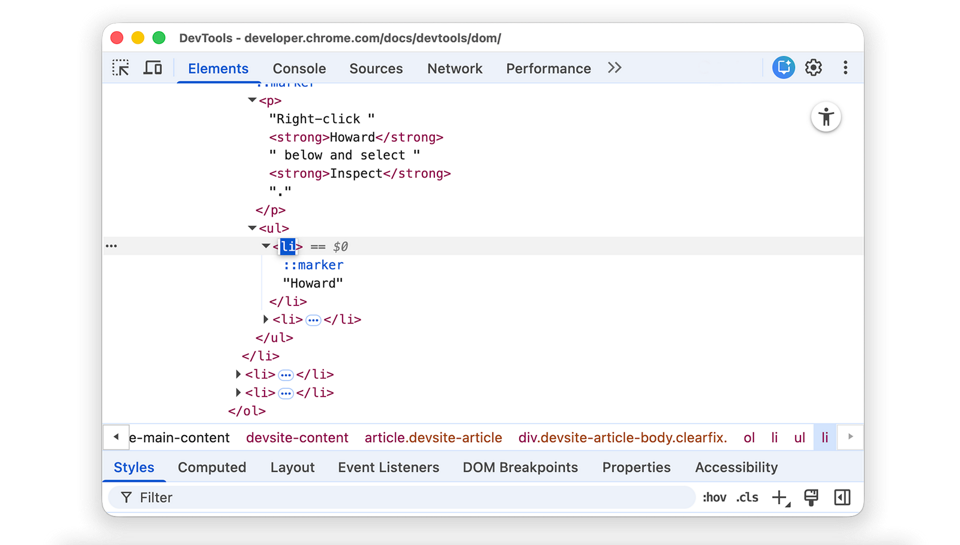Open the AI assistance button
The width and height of the screenshot is (960, 545).
click(783, 67)
